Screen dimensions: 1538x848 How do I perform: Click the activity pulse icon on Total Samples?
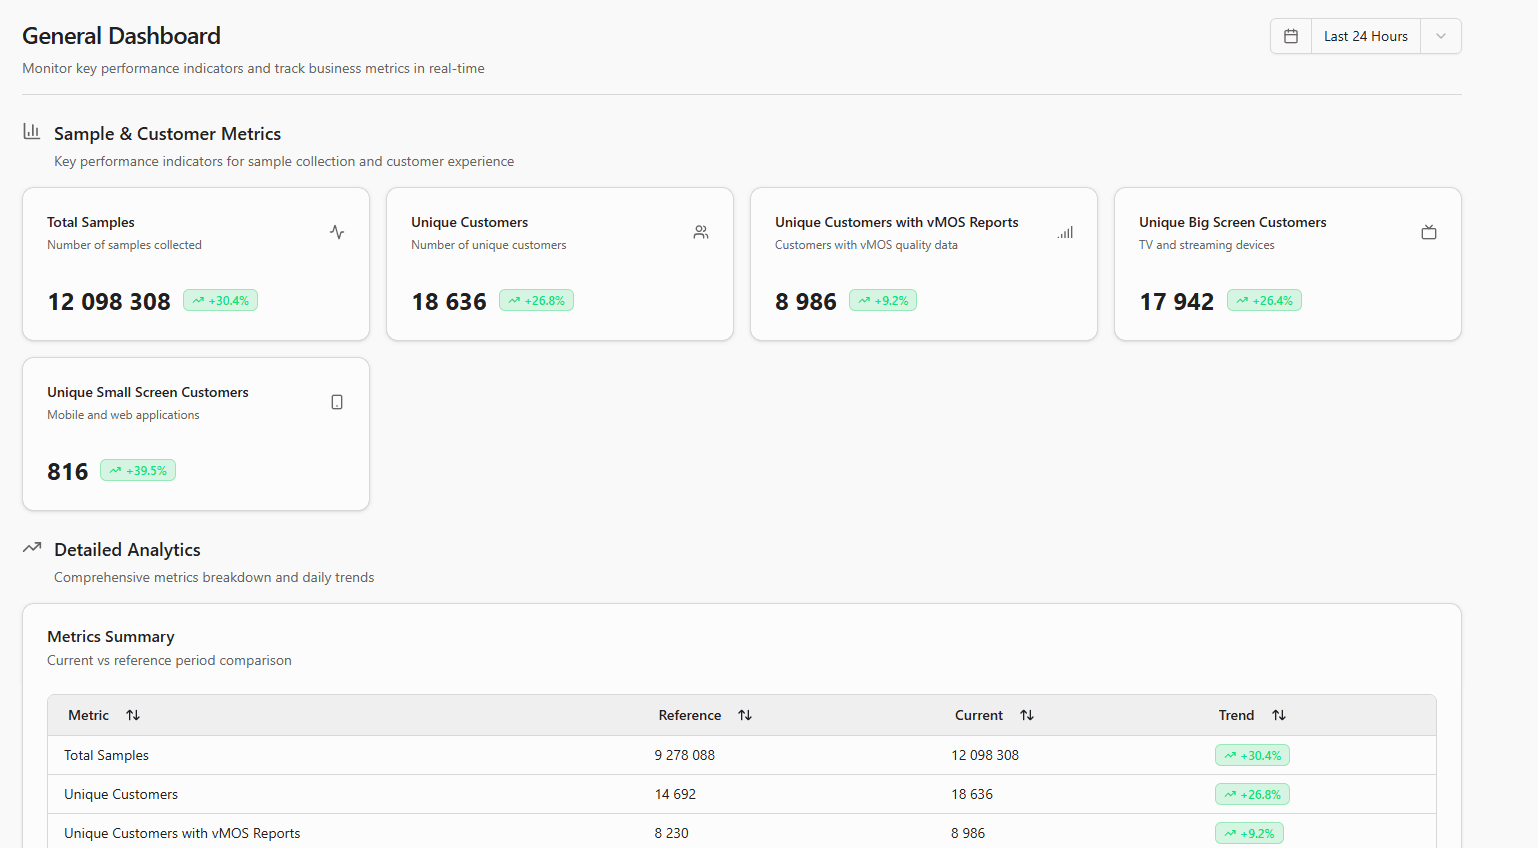(x=337, y=232)
